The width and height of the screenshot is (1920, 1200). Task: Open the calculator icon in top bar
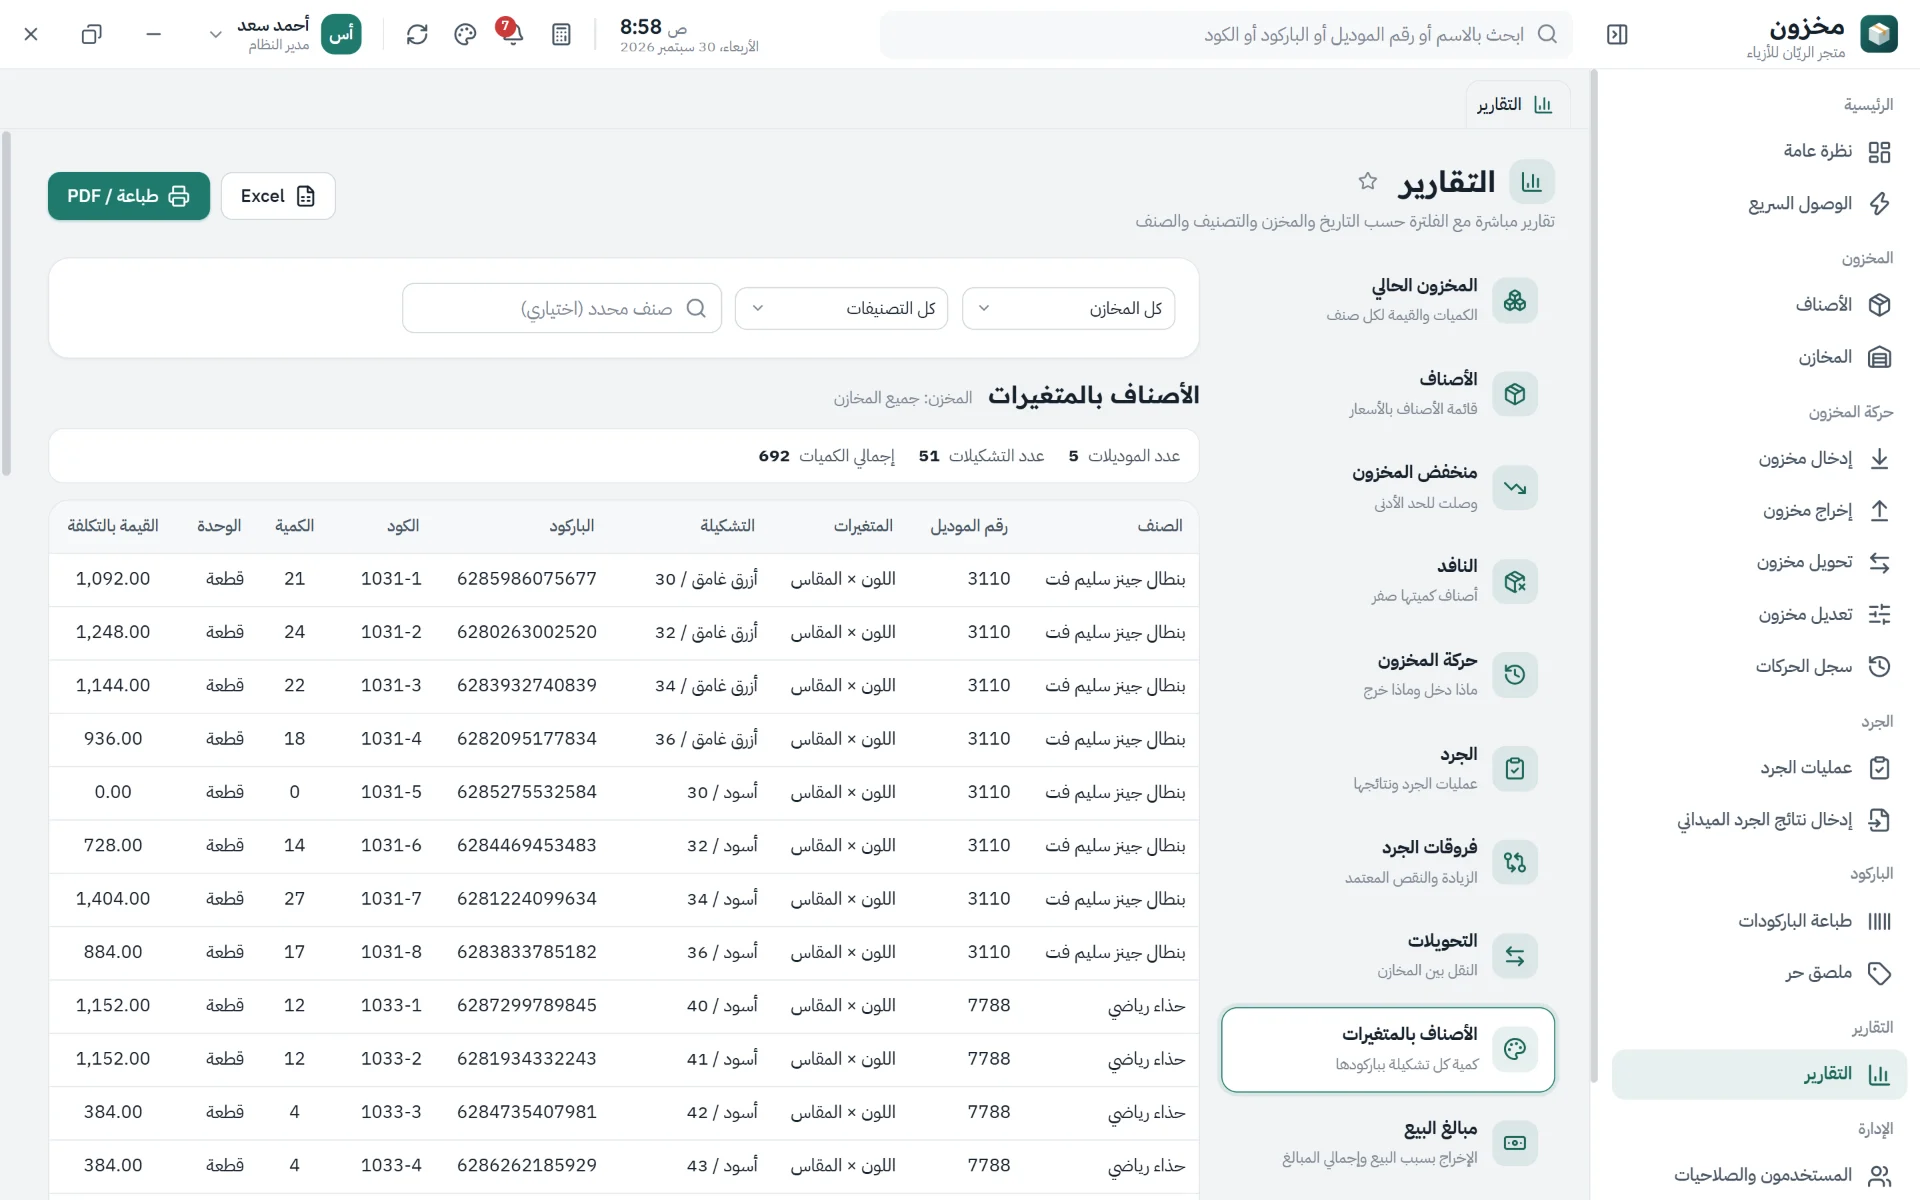click(x=561, y=35)
